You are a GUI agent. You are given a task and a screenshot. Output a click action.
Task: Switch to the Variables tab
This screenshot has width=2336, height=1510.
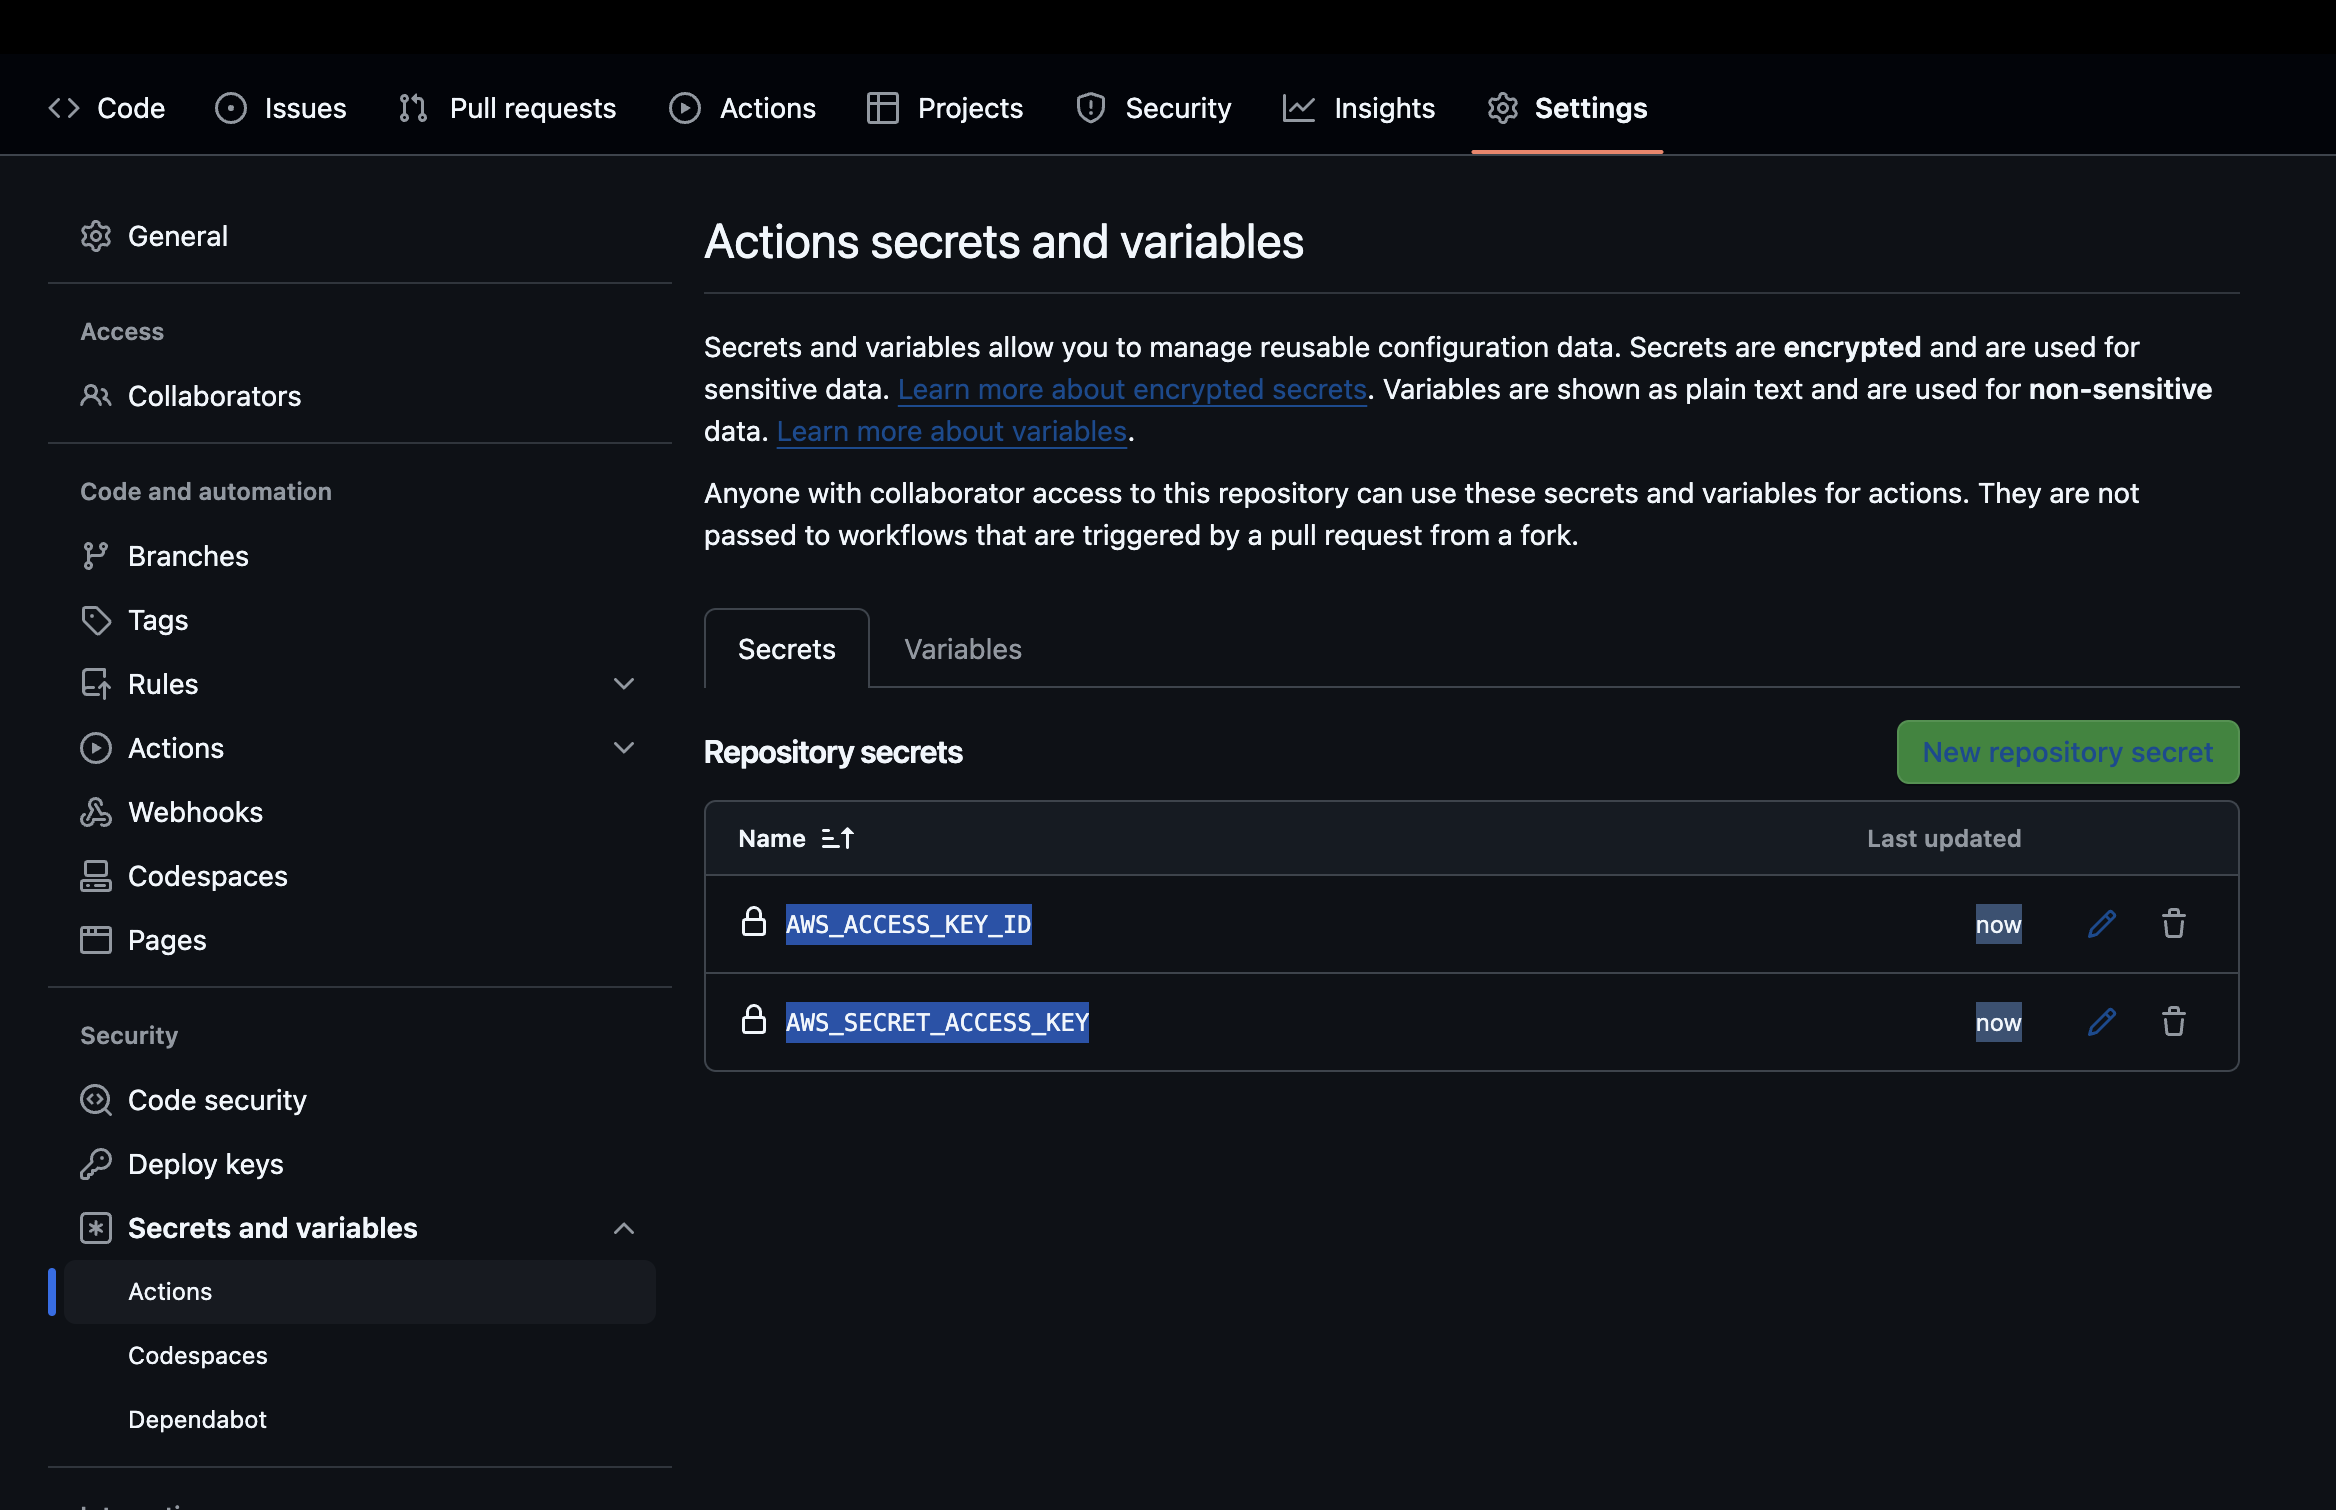point(962,649)
